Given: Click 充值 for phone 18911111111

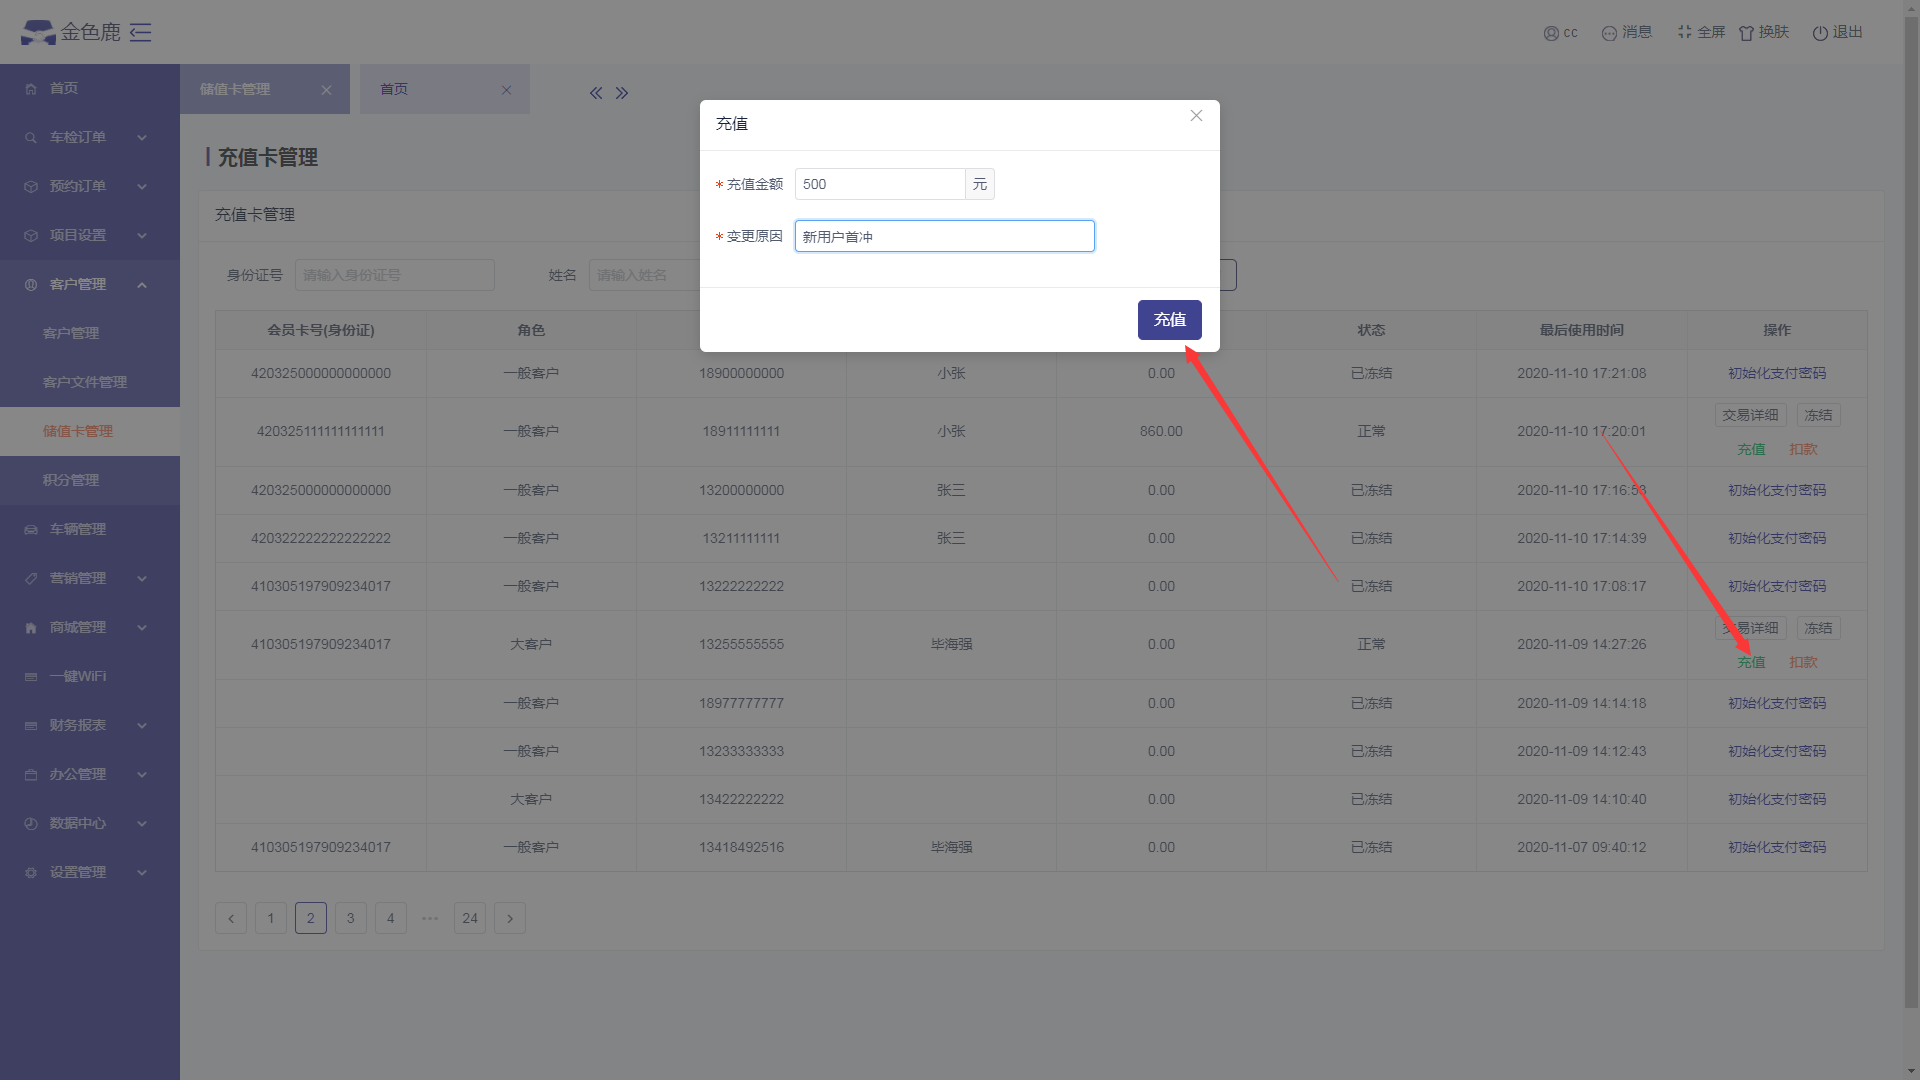Looking at the screenshot, I should coord(1751,449).
